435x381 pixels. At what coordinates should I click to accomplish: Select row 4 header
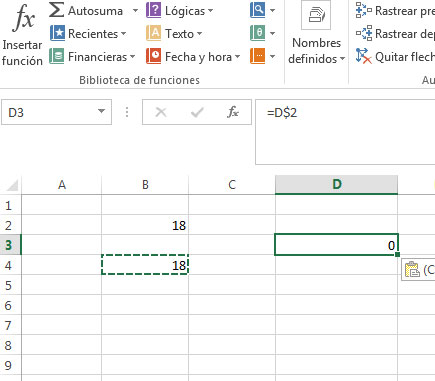[x=10, y=265]
